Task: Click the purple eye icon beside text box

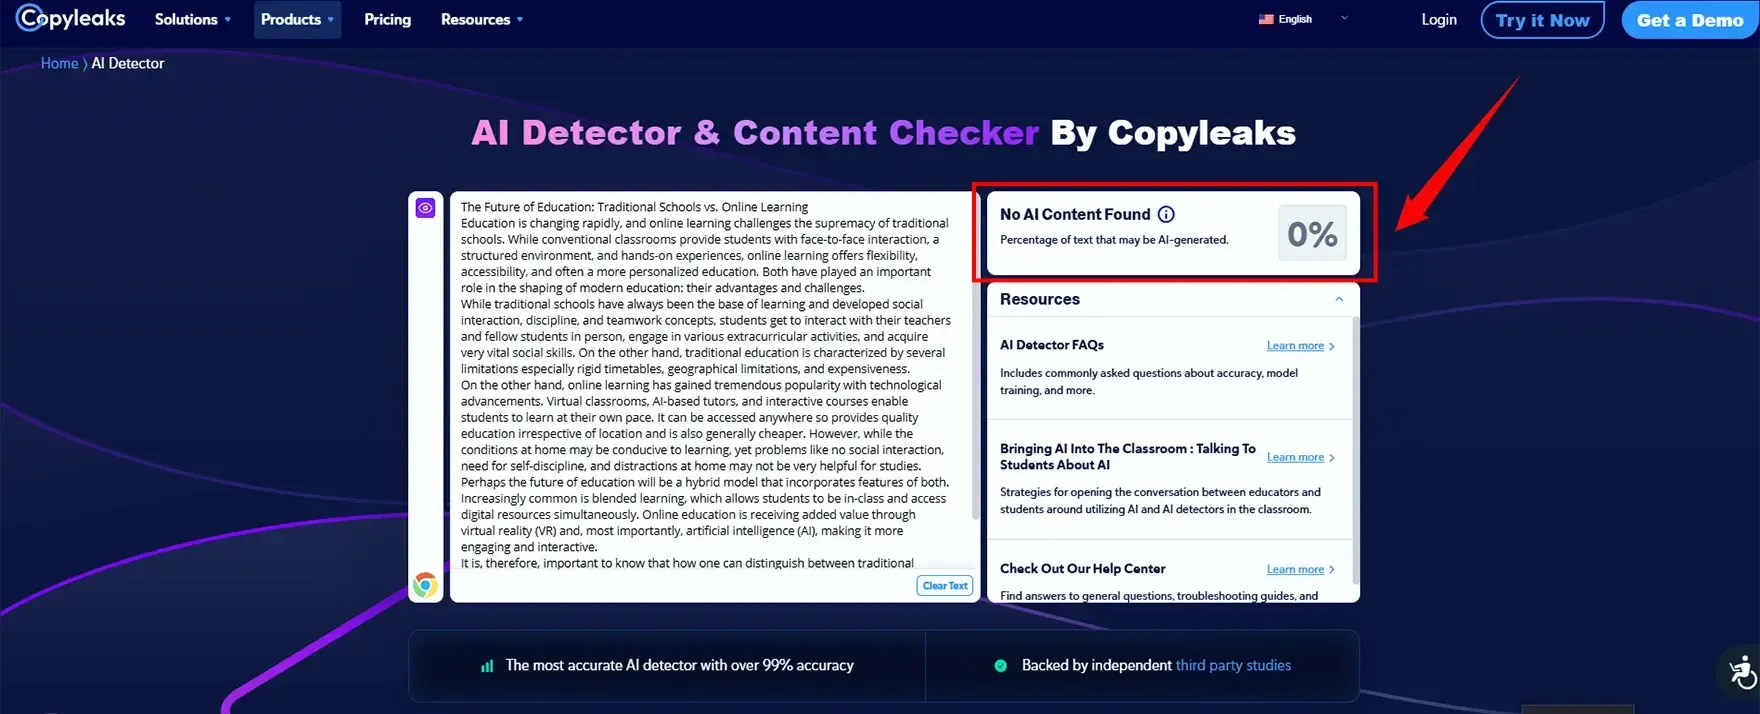Action: 425,208
